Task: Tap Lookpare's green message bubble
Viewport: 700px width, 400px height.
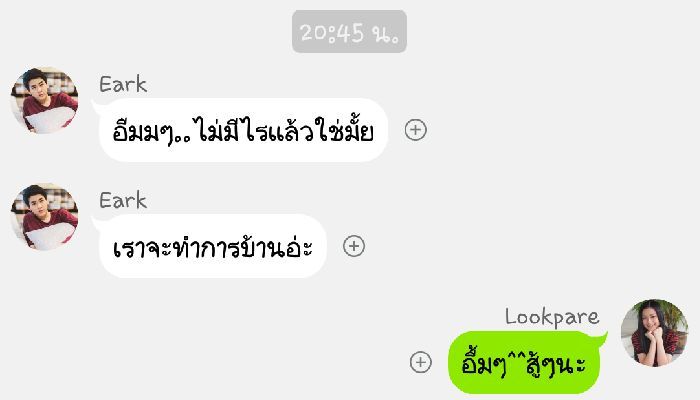Action: (525, 362)
